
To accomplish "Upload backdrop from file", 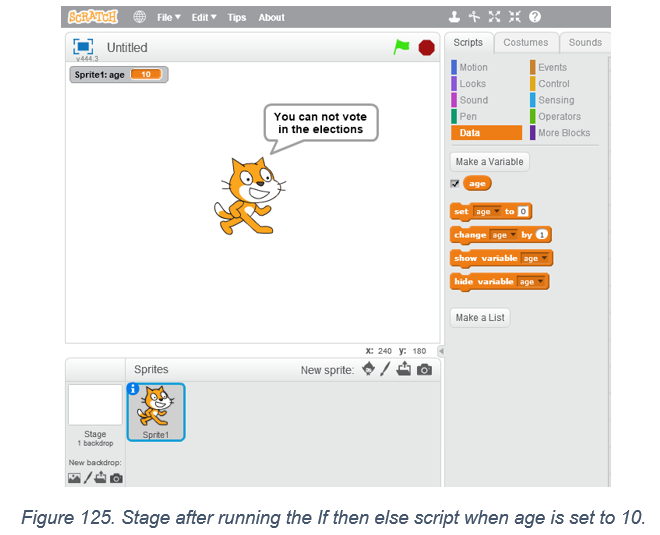I will (100, 477).
